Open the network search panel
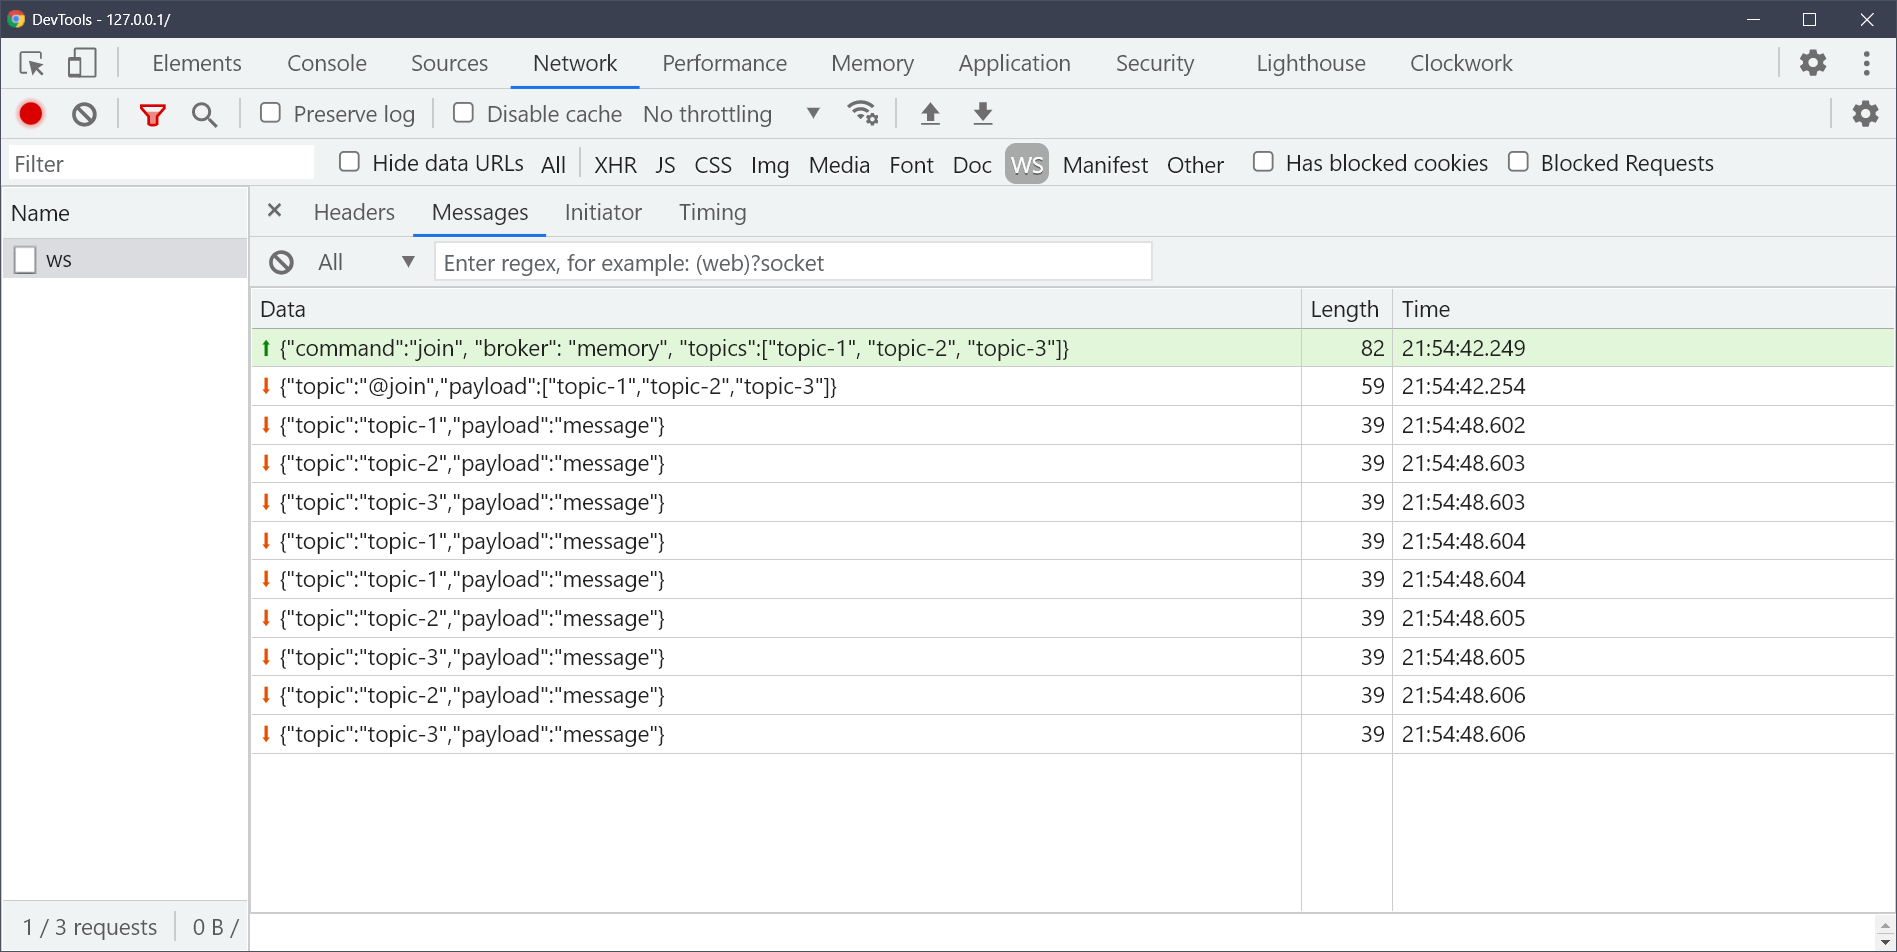 tap(204, 113)
